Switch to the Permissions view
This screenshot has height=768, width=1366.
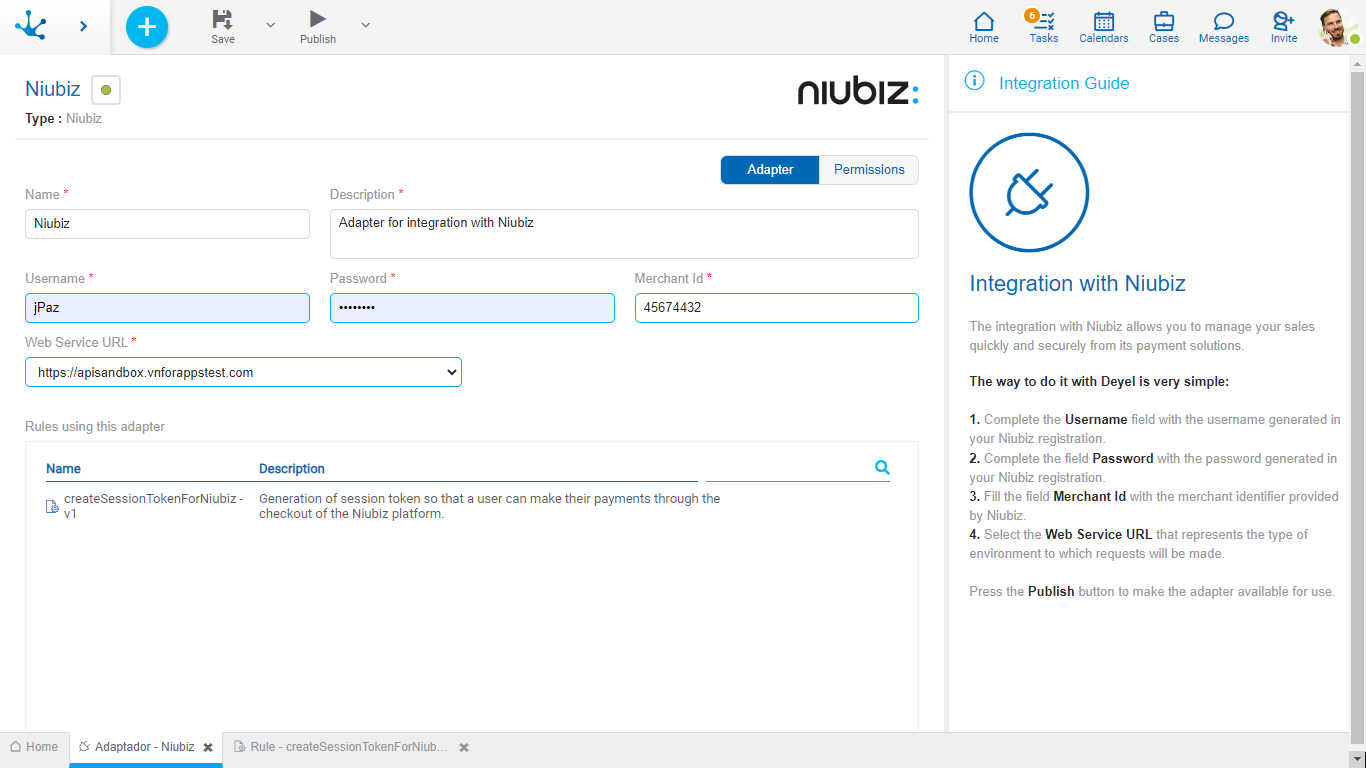click(868, 169)
